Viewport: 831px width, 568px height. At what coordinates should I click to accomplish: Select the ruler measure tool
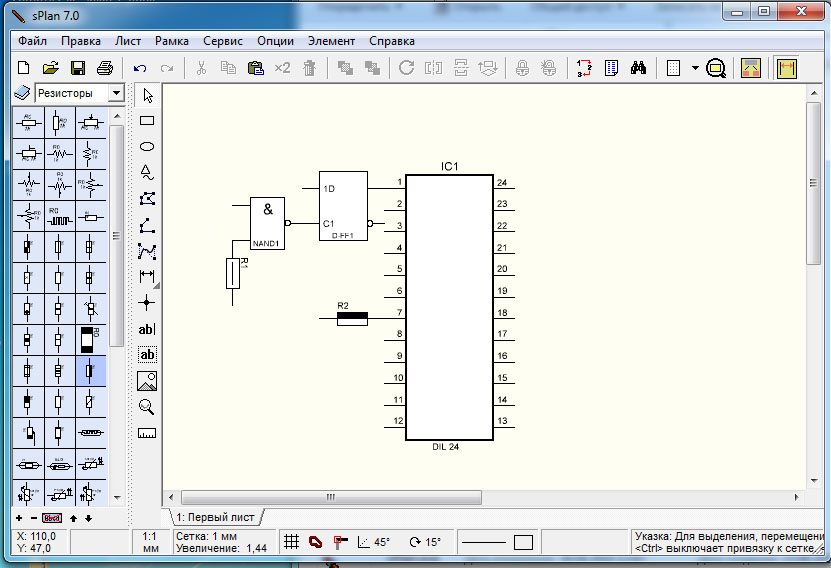[147, 433]
